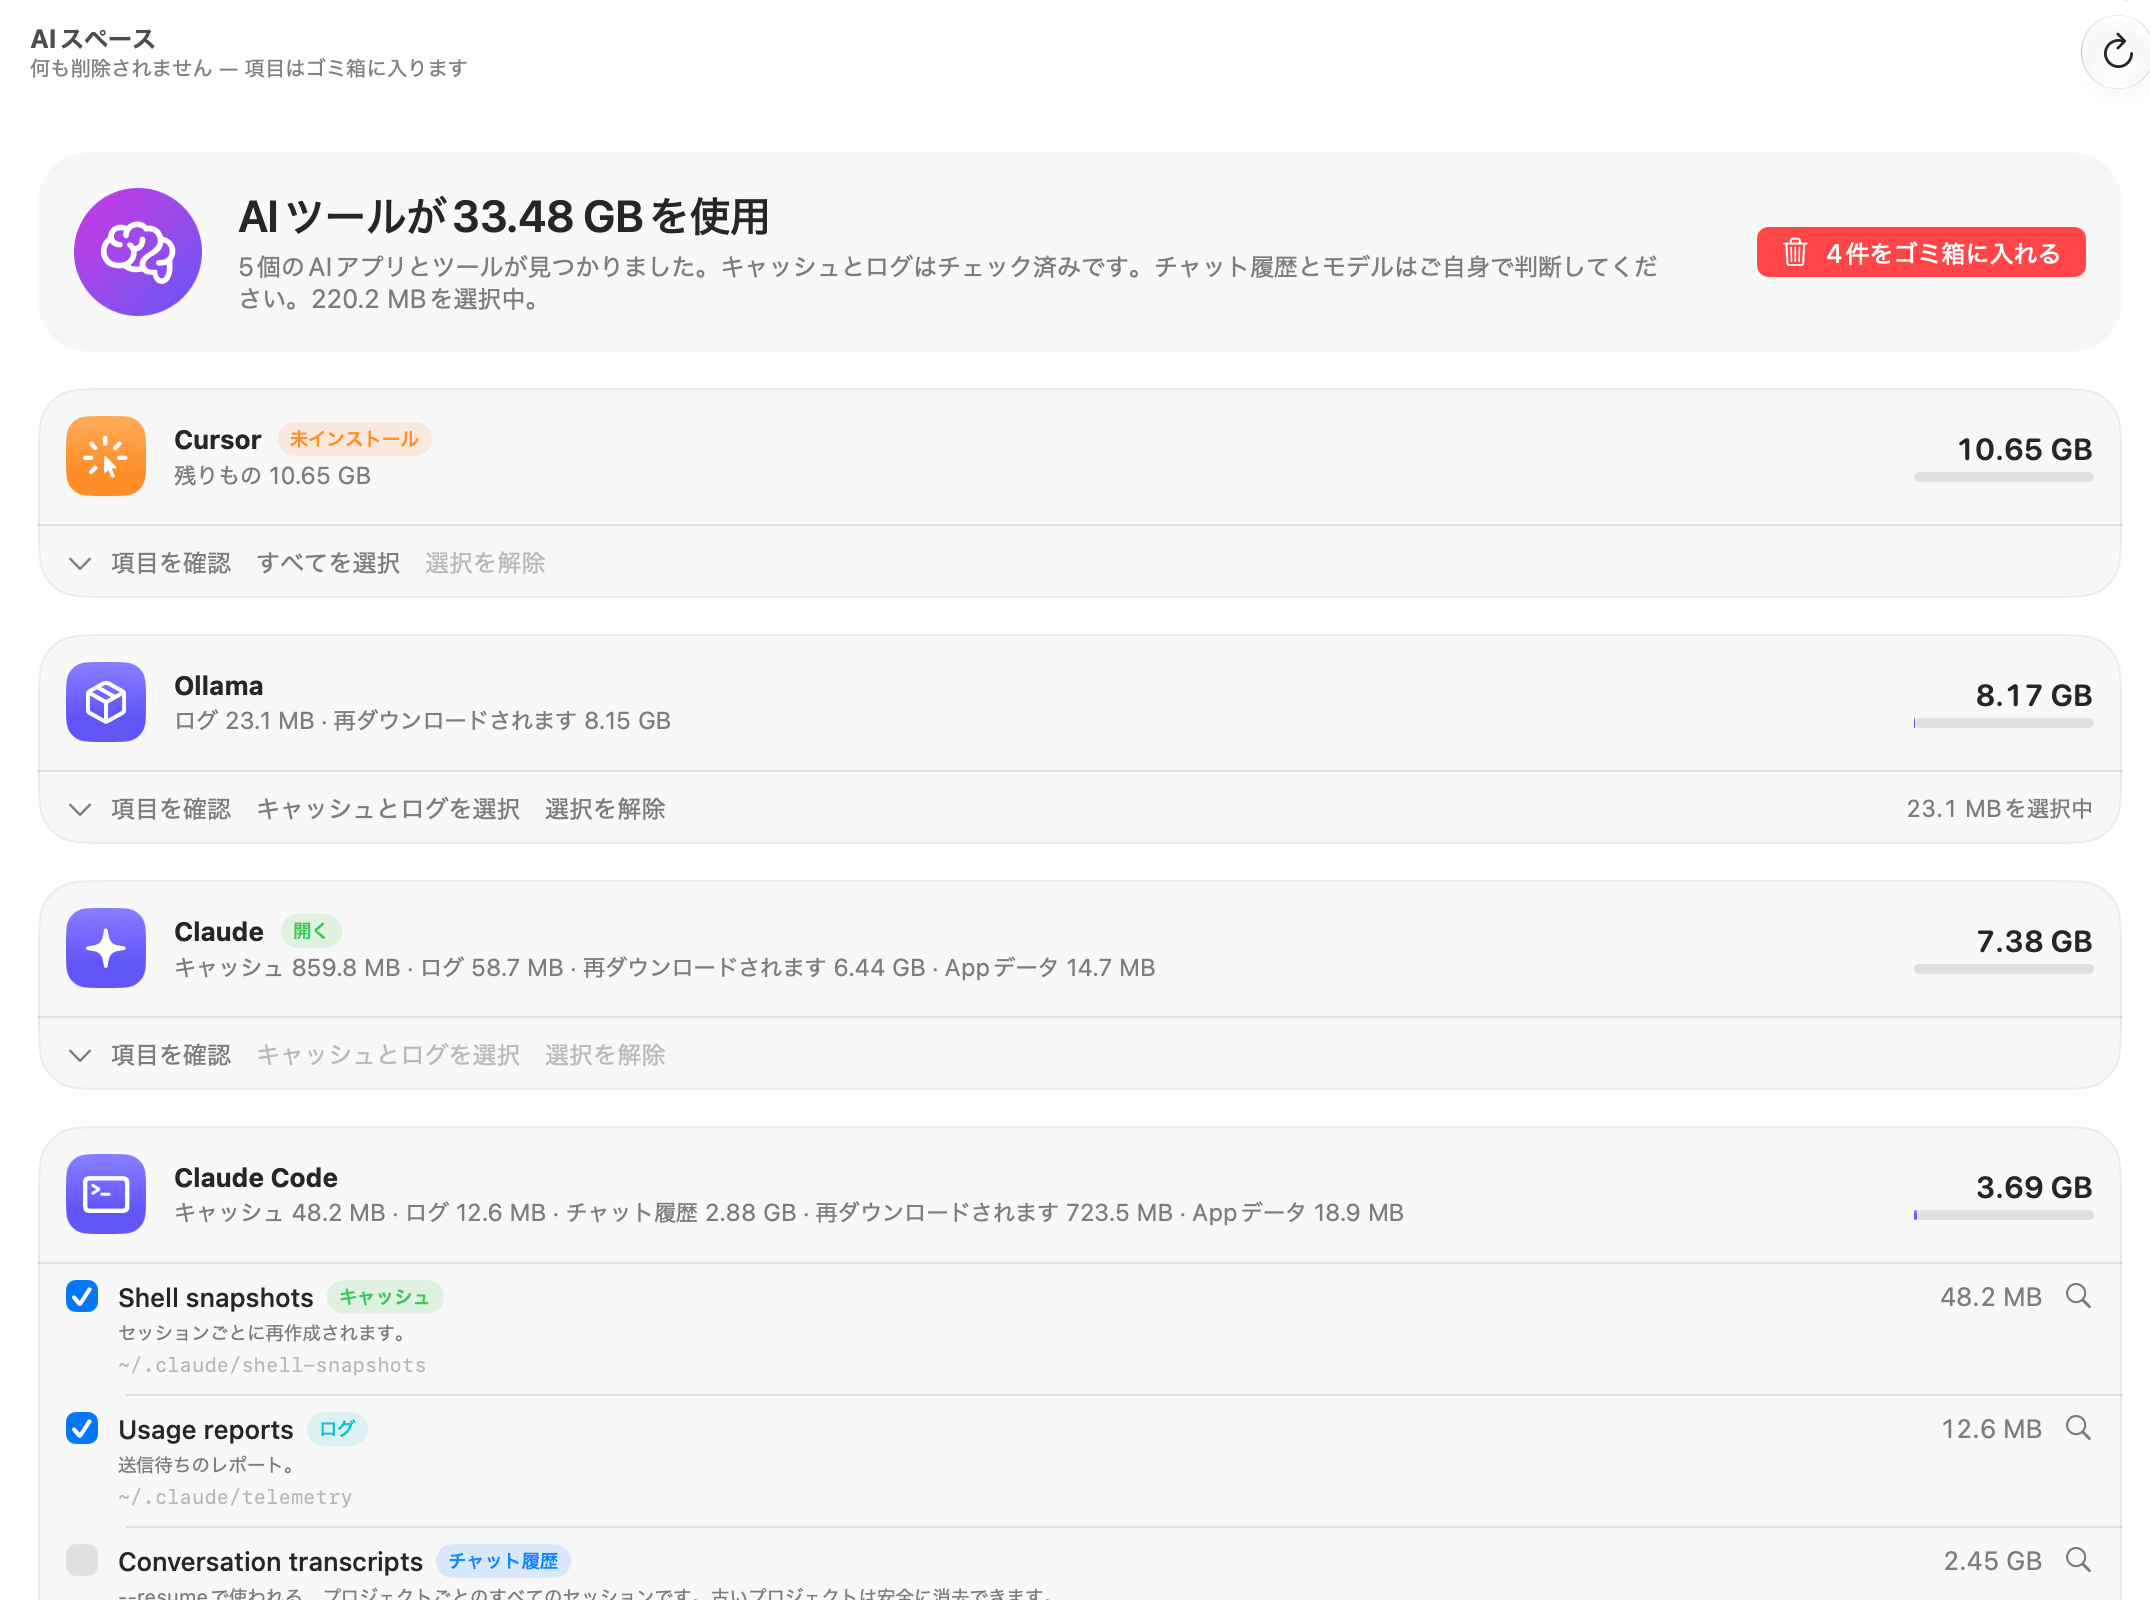Click the キャッシュ tag on Shell snapshots
This screenshot has width=2150, height=1600.
coord(385,1297)
